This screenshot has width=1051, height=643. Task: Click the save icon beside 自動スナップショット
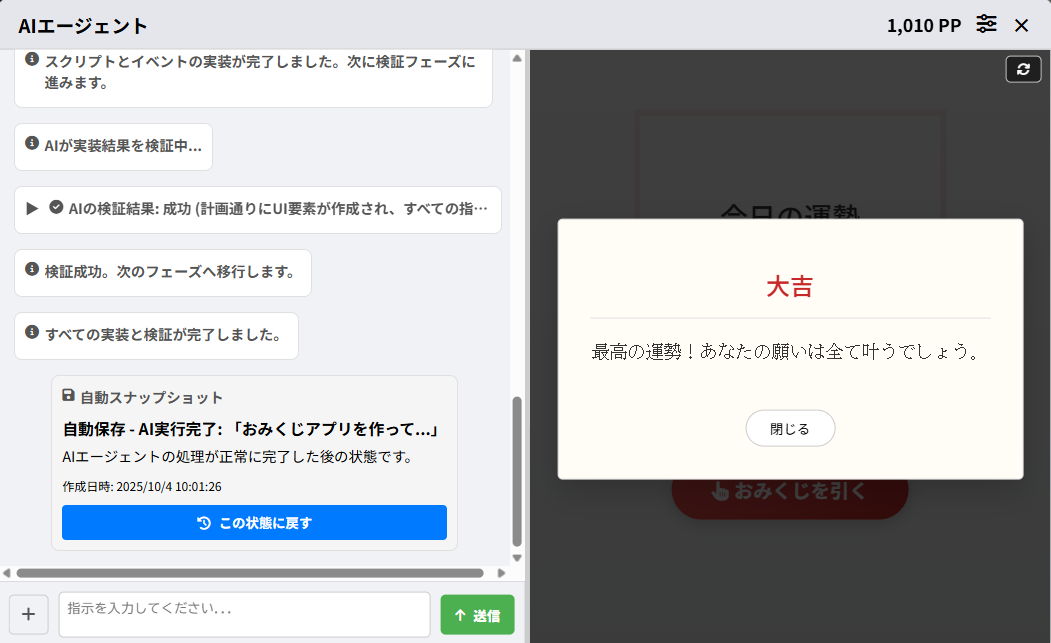click(x=68, y=396)
